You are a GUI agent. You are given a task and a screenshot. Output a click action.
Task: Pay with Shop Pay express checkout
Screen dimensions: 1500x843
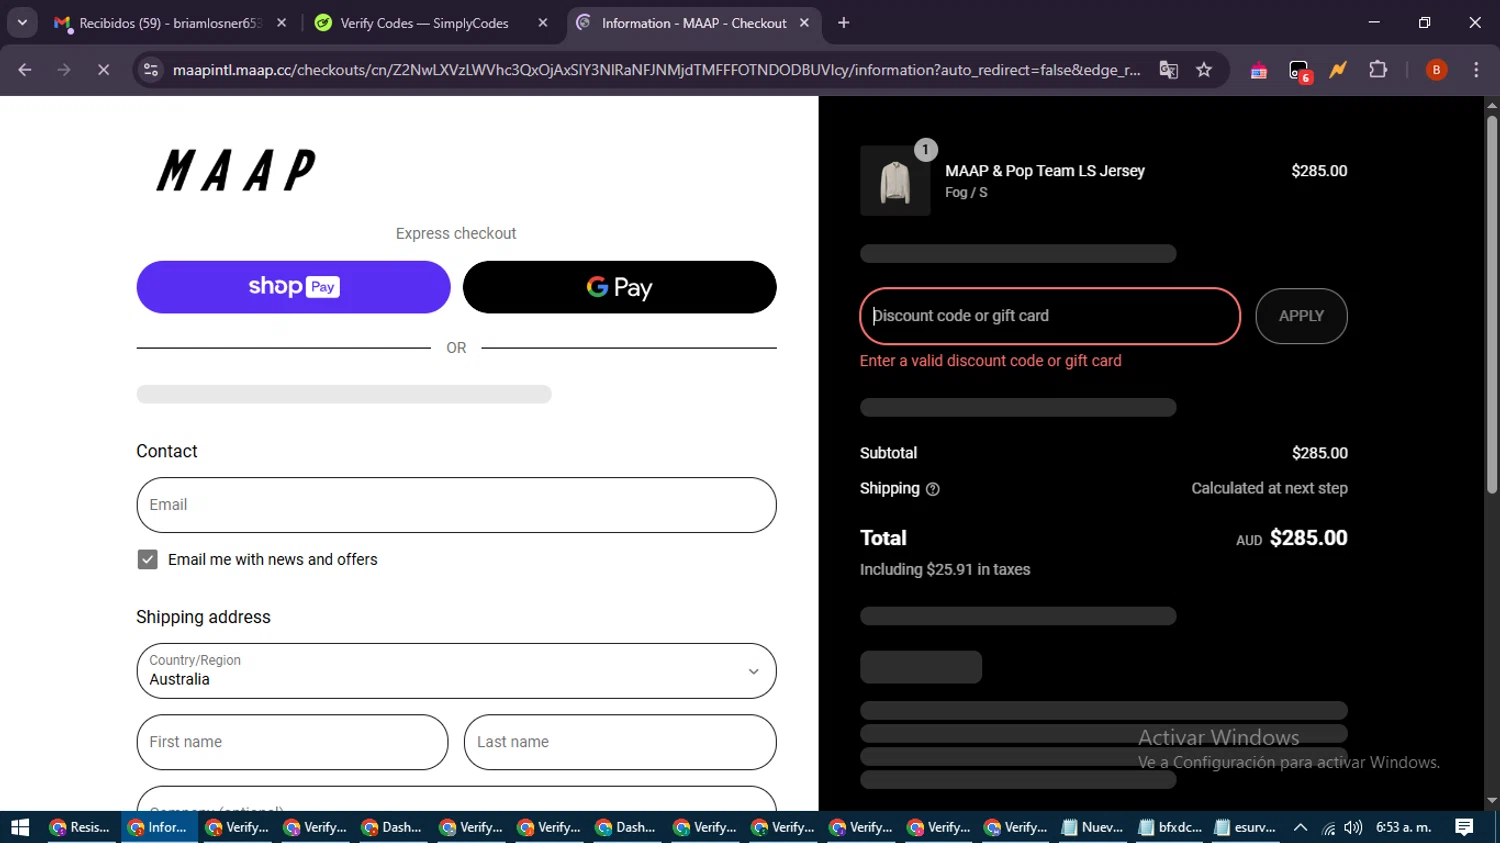(293, 287)
